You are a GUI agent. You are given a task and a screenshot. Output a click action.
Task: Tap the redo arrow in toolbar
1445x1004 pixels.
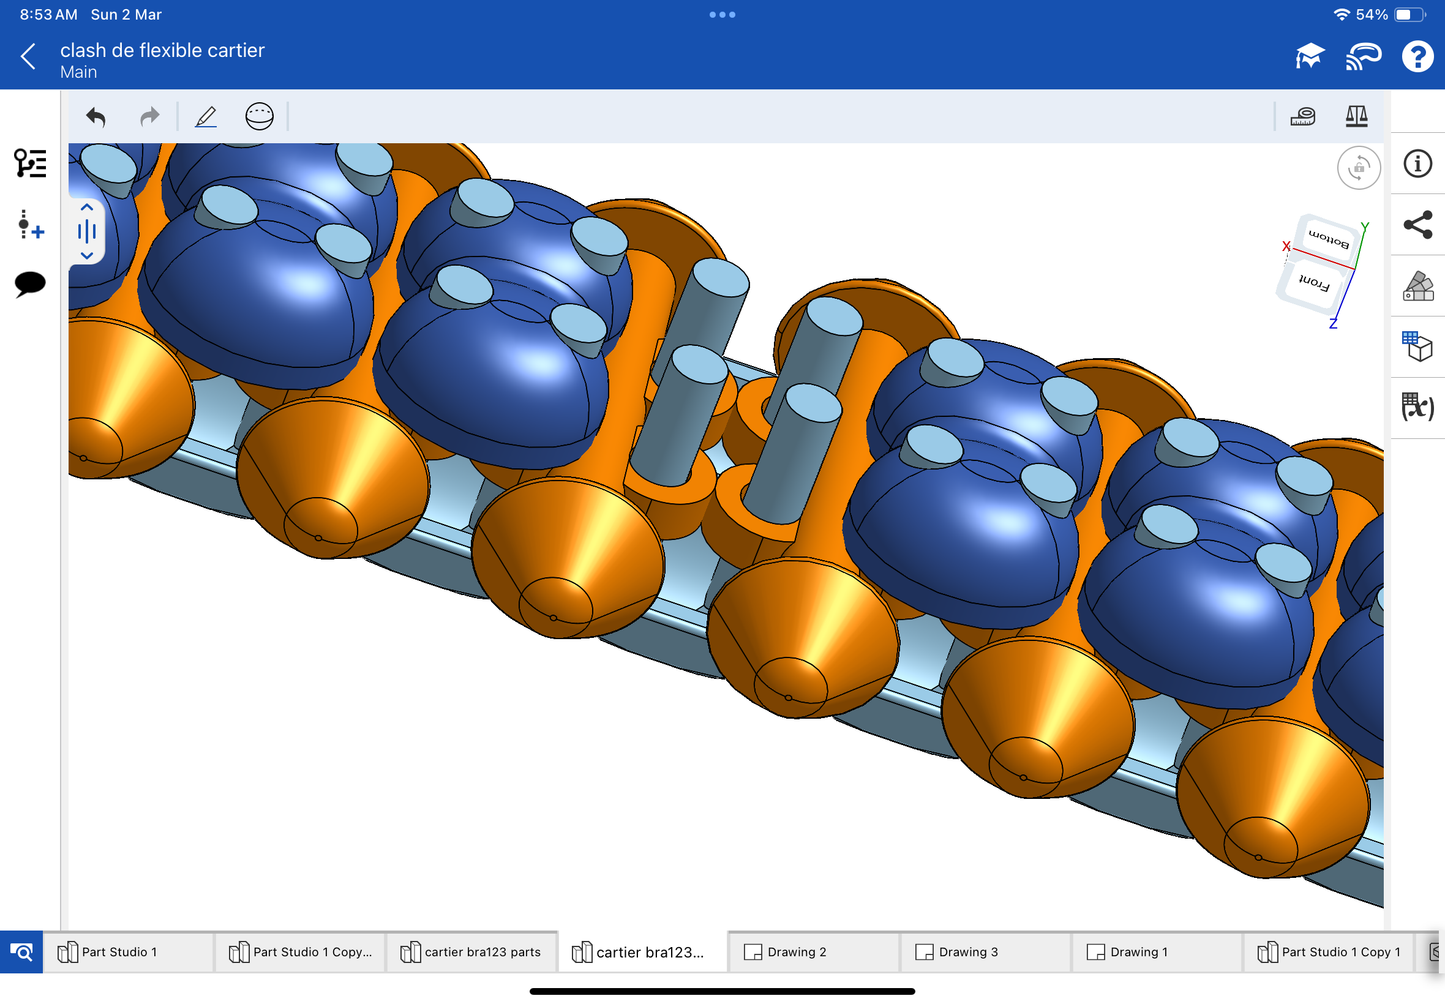coord(149,117)
